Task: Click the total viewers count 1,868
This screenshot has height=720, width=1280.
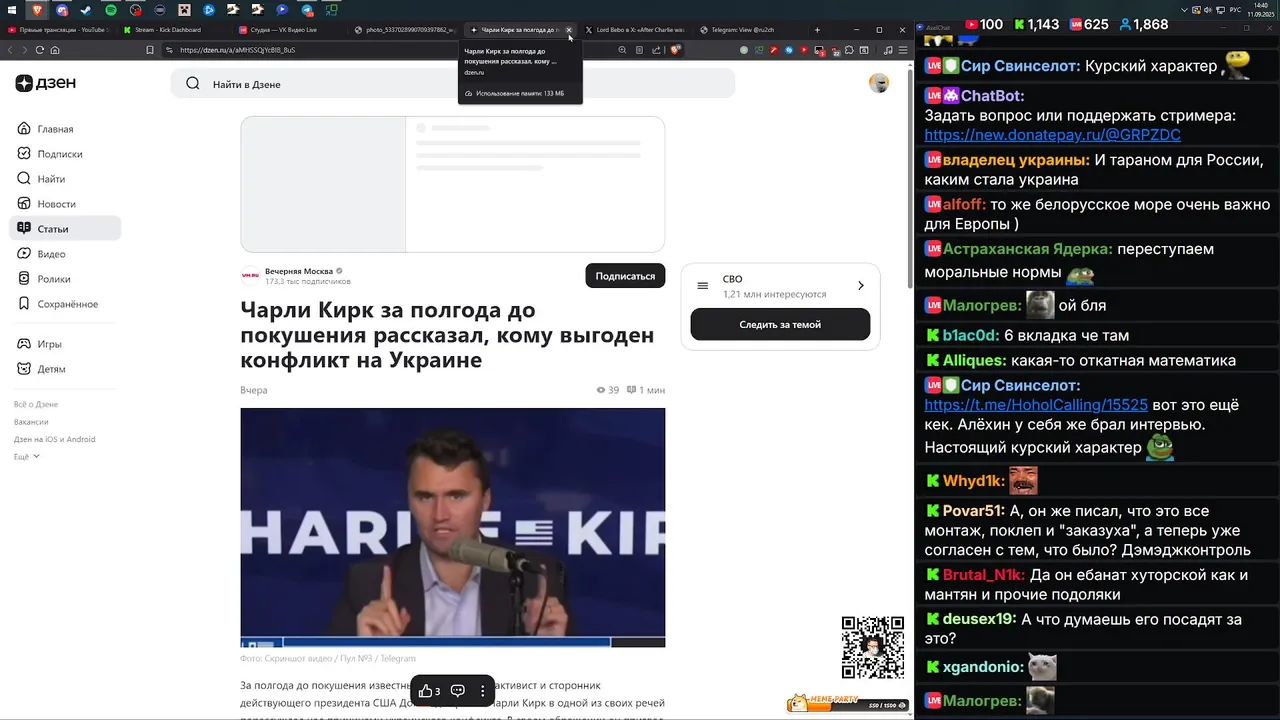Action: 1143,24
